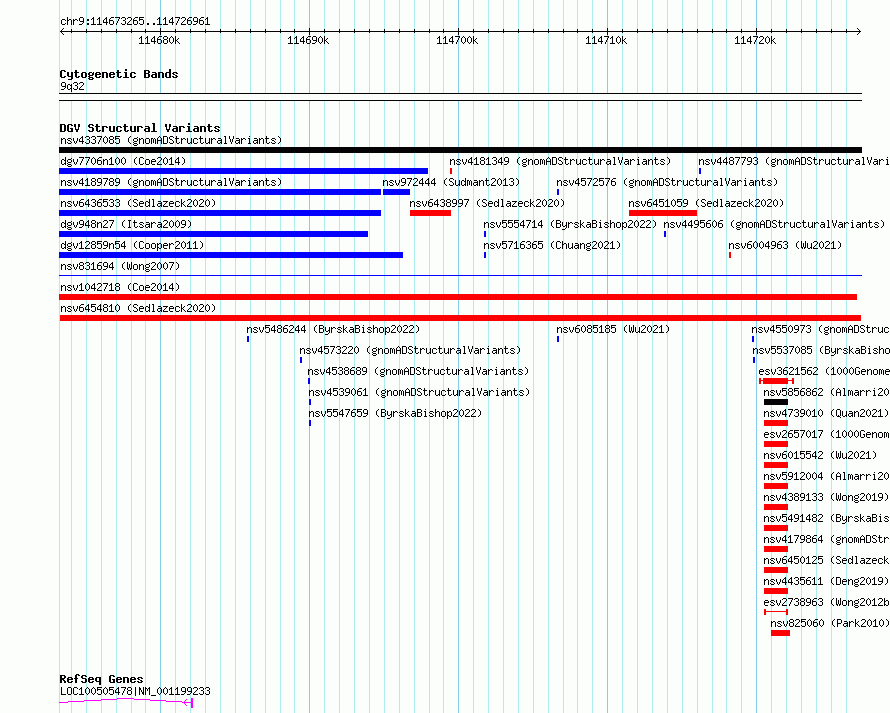Open nsv6438997 (Sedlazeck2020) label
This screenshot has width=890, height=713.
[487, 203]
